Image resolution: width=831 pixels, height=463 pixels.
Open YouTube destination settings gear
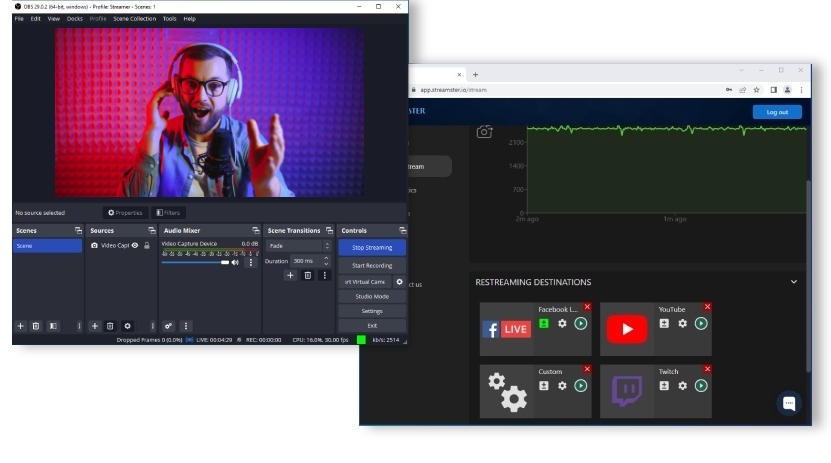(683, 323)
